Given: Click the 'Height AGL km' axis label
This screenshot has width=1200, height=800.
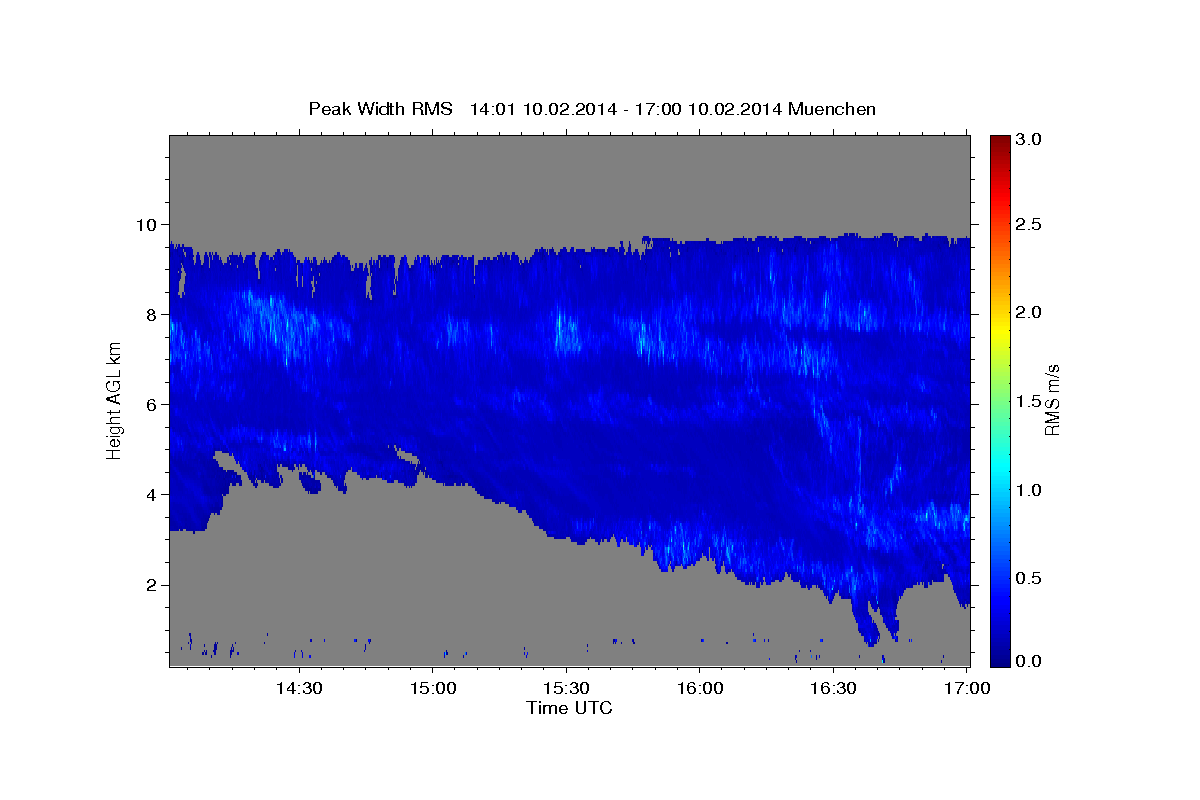Looking at the screenshot, I should (114, 400).
